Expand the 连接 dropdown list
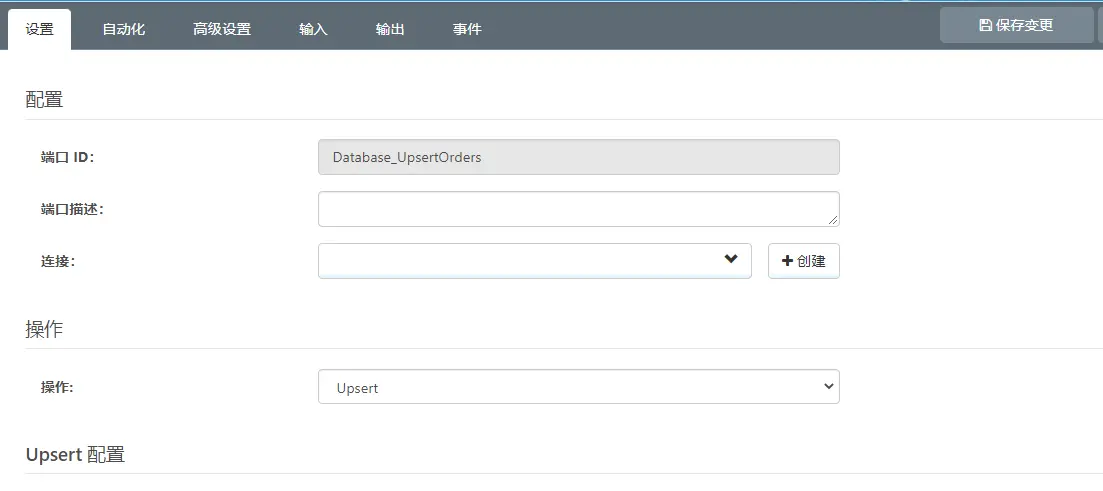Screen dimensions: 1103x491 534,261
